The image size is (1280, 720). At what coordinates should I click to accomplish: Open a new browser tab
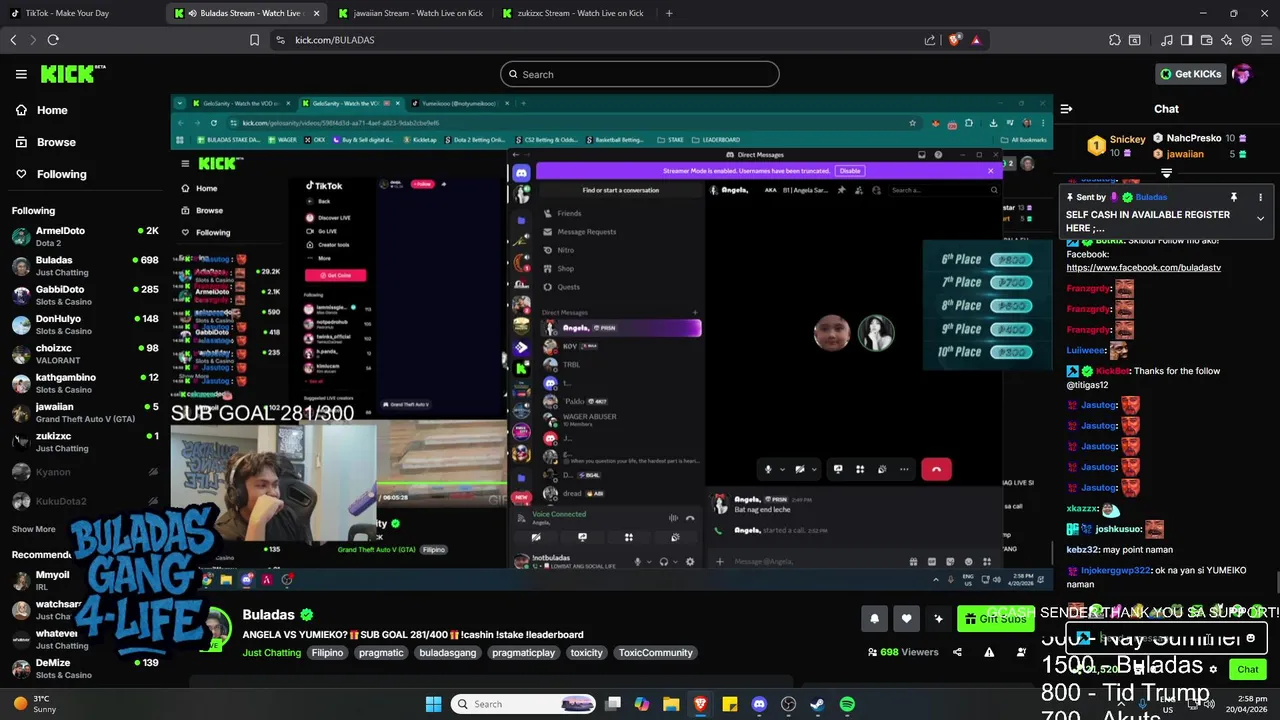point(669,13)
